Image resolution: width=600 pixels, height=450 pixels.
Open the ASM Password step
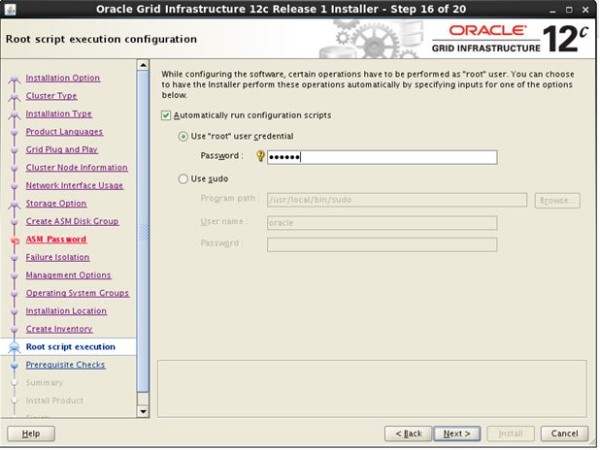[x=56, y=240]
